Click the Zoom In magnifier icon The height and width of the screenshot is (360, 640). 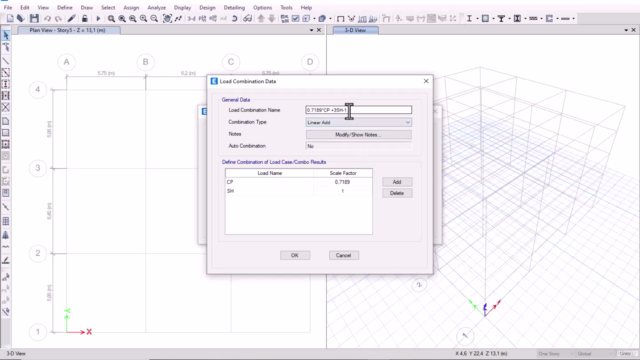(143, 18)
